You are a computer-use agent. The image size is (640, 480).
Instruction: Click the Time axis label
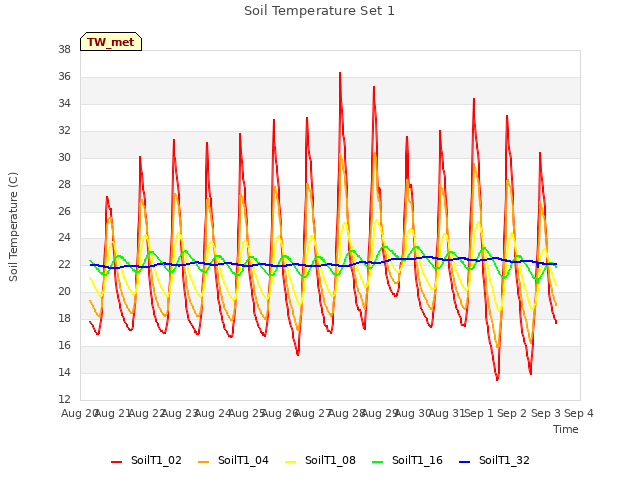(x=566, y=429)
